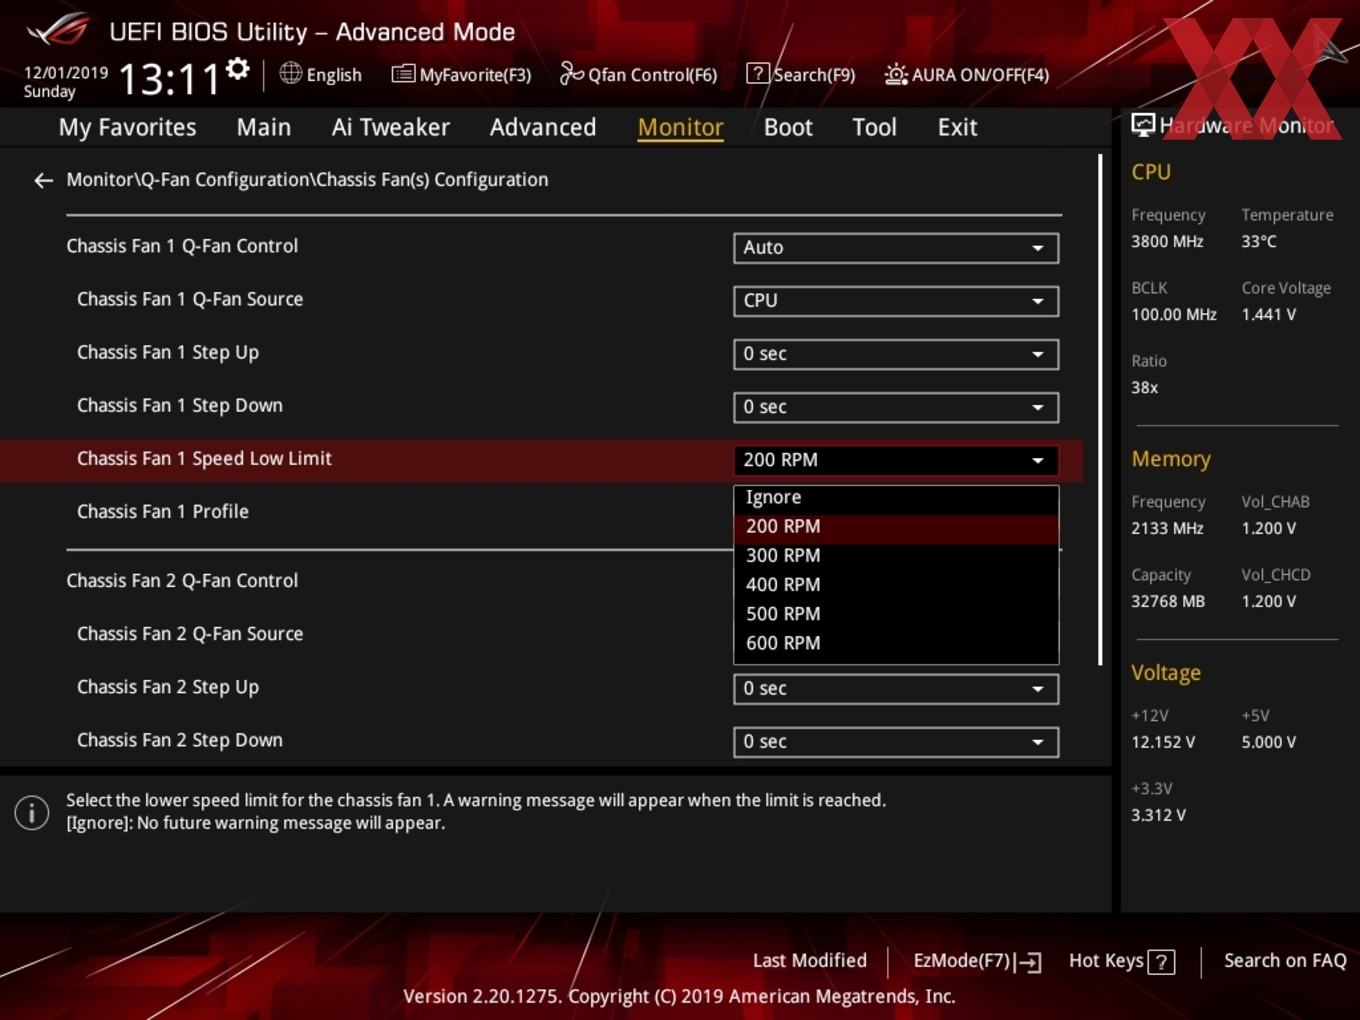
Task: Click the globe language icon
Action: click(x=290, y=73)
